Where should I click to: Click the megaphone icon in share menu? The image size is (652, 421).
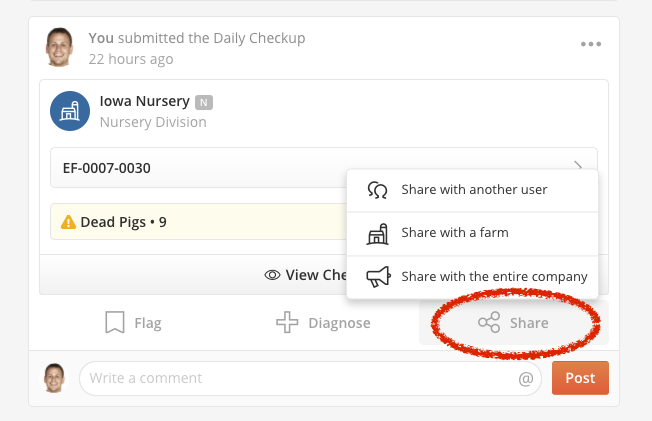(378, 277)
